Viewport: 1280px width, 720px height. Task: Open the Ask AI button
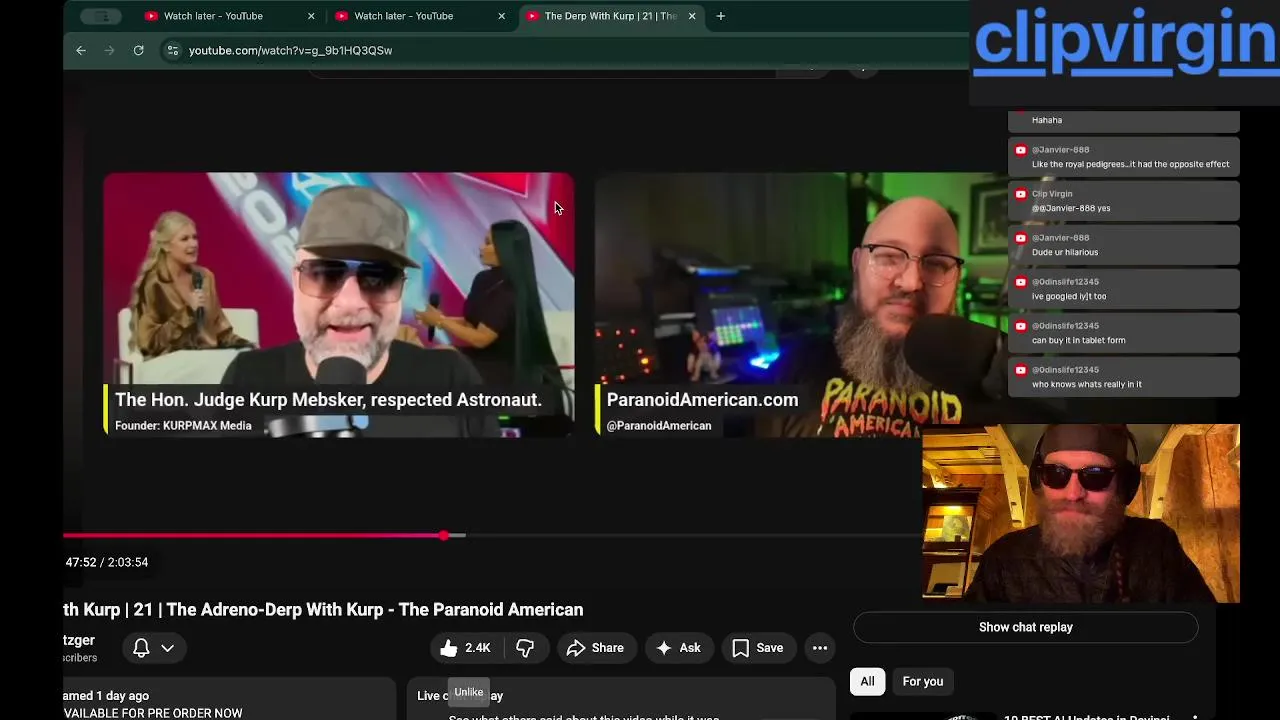[x=678, y=648]
